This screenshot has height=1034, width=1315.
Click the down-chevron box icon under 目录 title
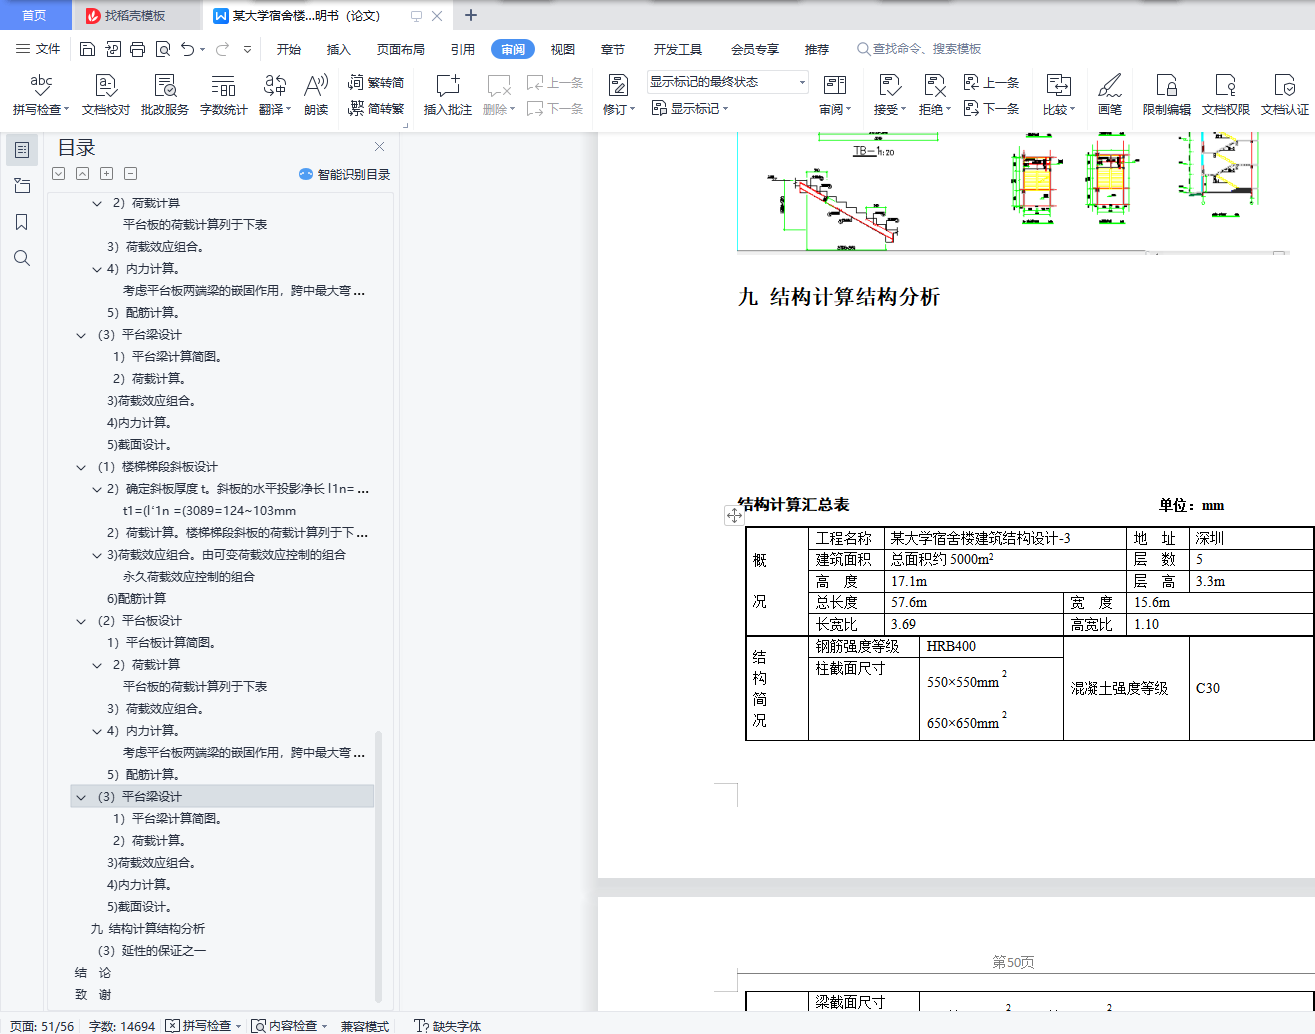click(59, 174)
